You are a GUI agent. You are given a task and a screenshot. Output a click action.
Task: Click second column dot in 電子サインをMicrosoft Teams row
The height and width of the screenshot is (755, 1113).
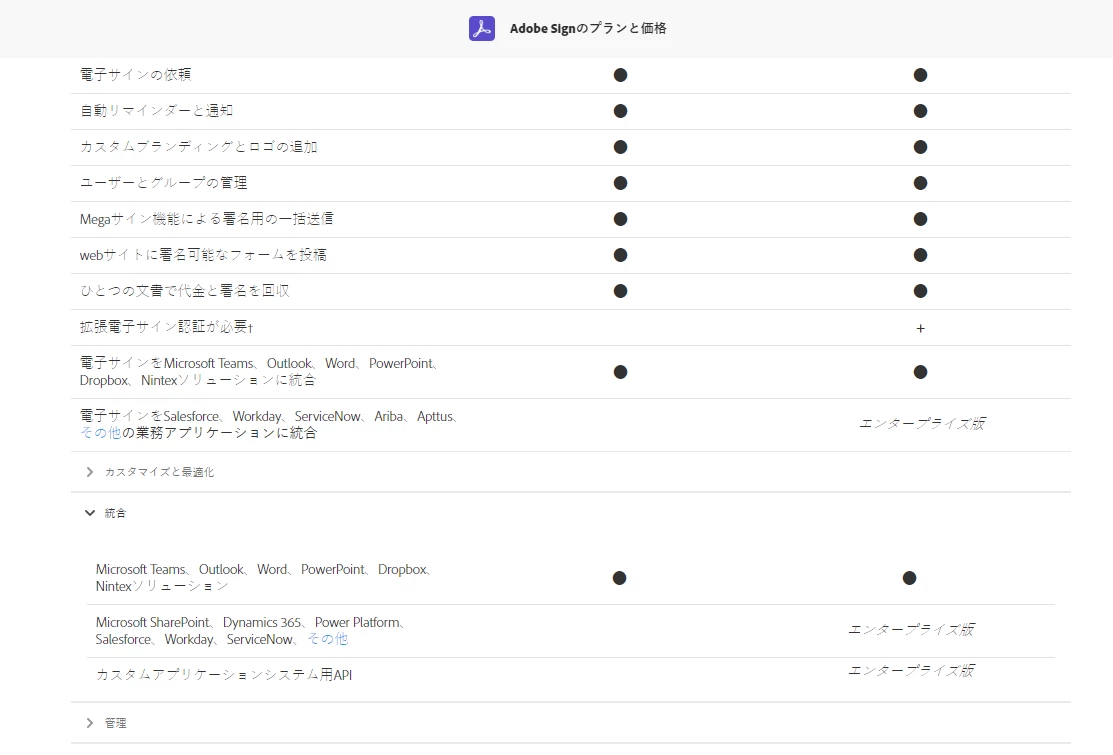click(x=921, y=372)
